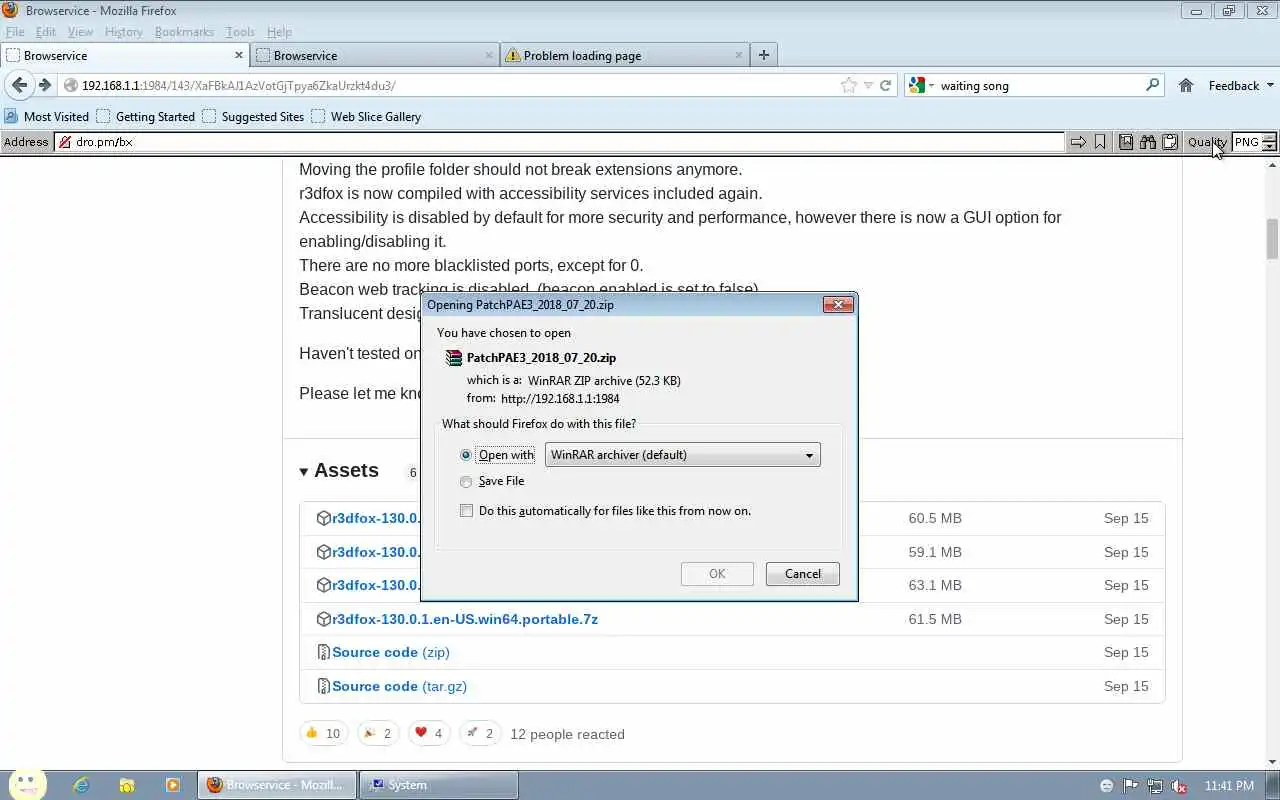Click the Browservice Address input field
This screenshot has width=1280, height=800.
click(558, 142)
